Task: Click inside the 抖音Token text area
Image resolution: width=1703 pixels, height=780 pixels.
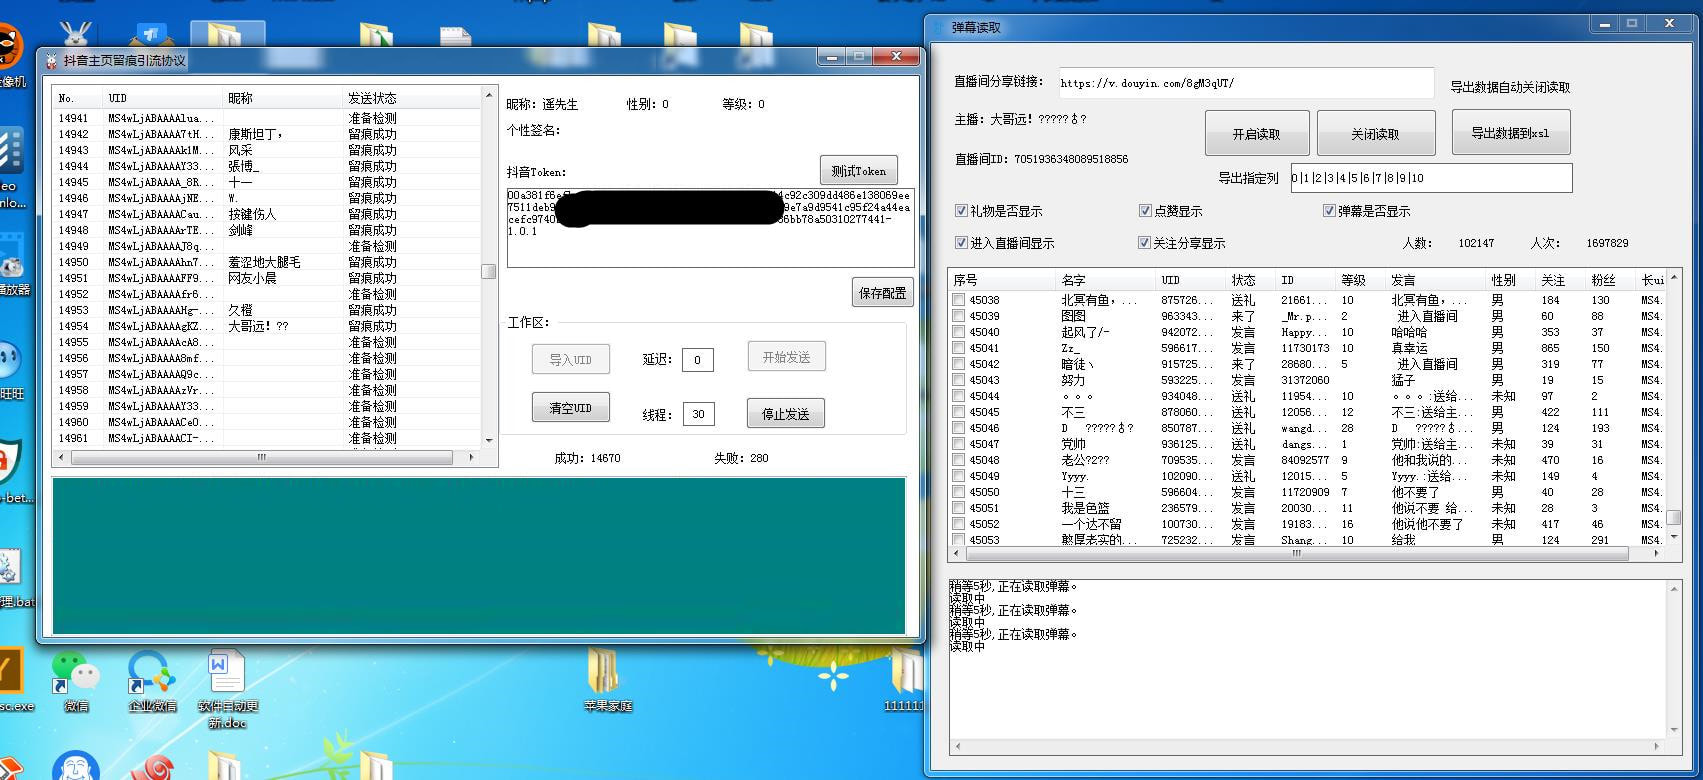Action: [710, 228]
